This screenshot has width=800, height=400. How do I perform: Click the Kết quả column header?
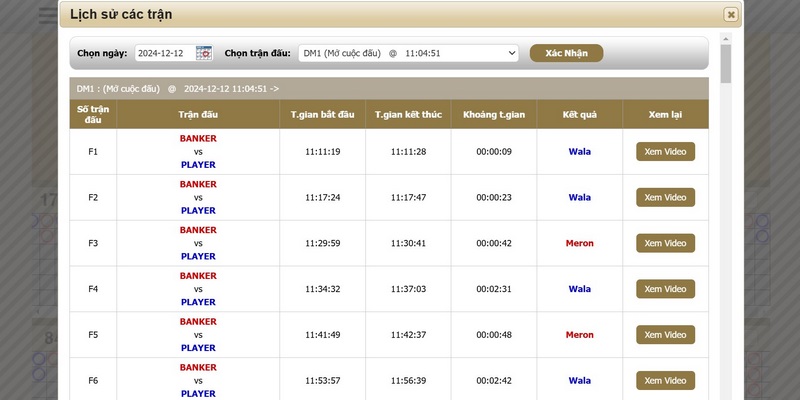coord(580,115)
